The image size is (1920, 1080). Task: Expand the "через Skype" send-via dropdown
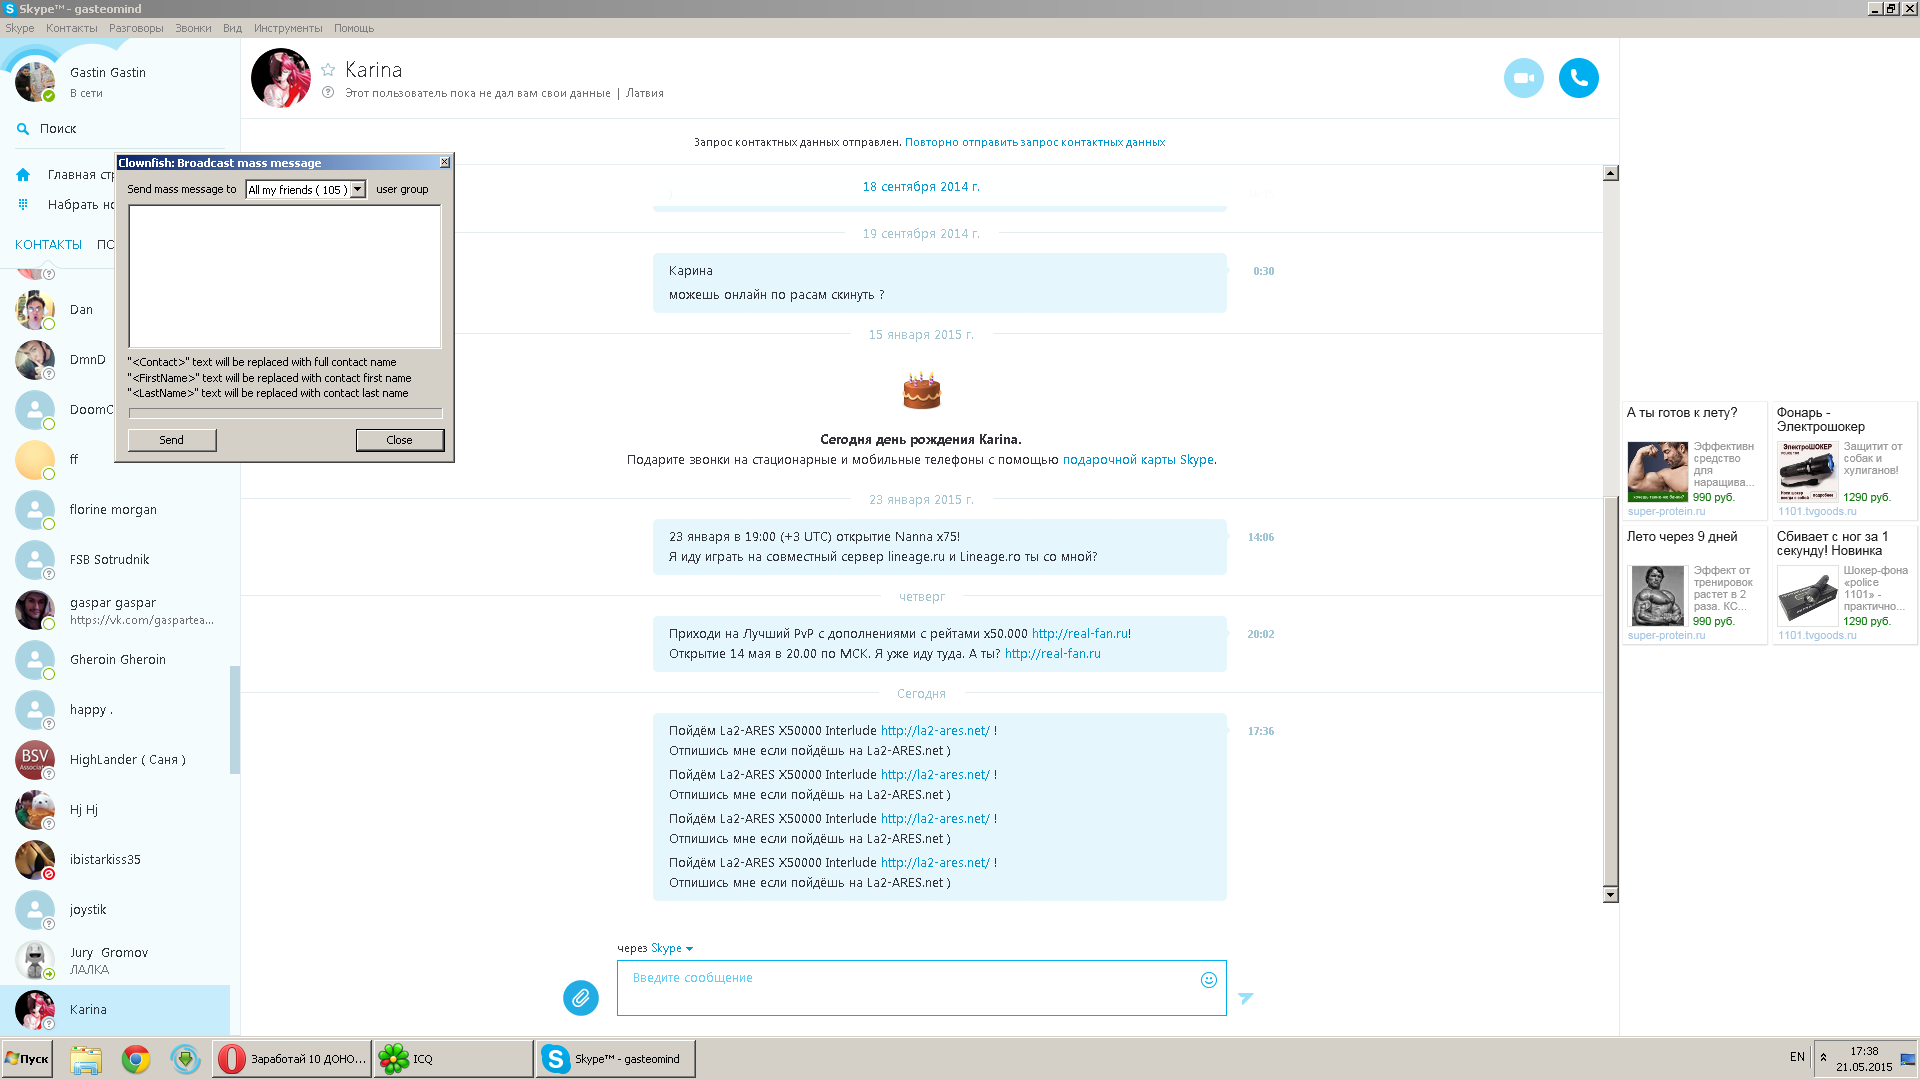[x=689, y=949]
